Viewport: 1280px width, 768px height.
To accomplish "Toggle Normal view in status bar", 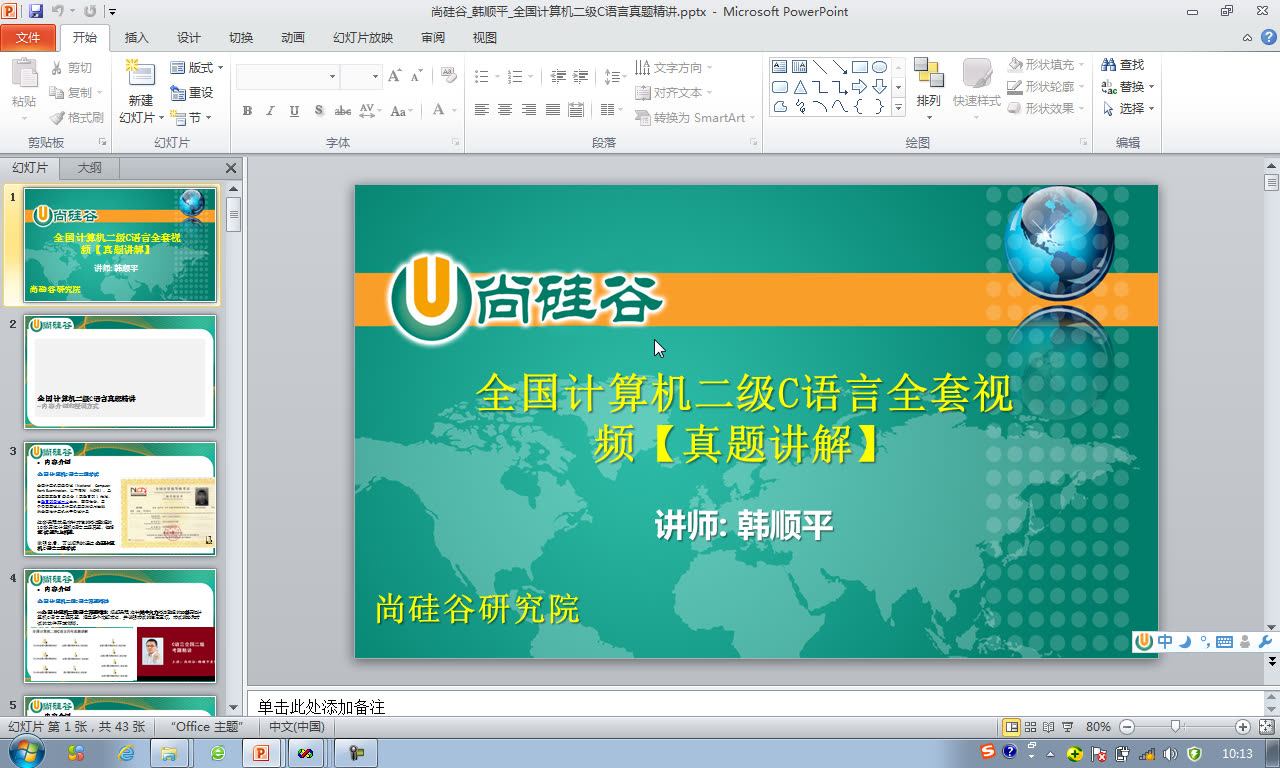I will [x=1011, y=727].
